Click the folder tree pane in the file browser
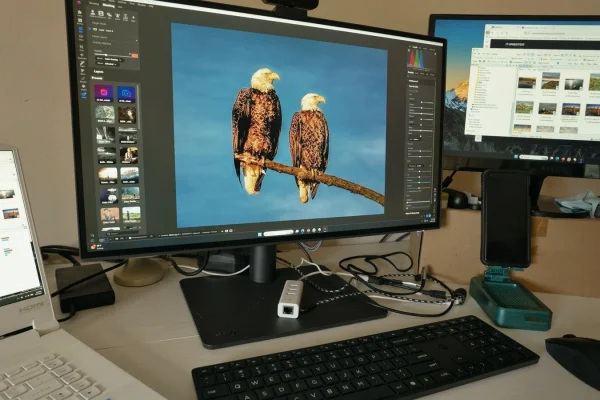Image resolution: width=600 pixels, height=400 pixels. 489,98
